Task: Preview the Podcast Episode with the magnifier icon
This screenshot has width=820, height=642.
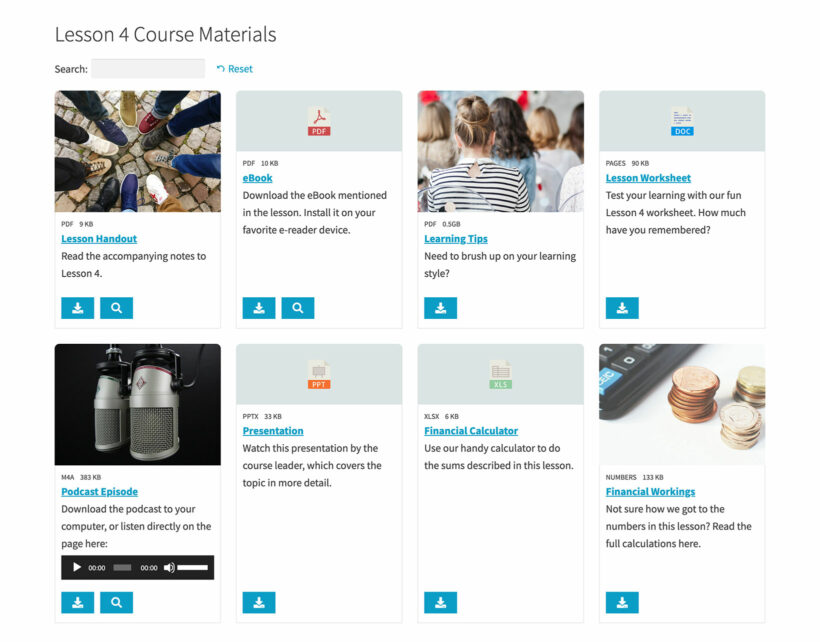Action: point(116,602)
